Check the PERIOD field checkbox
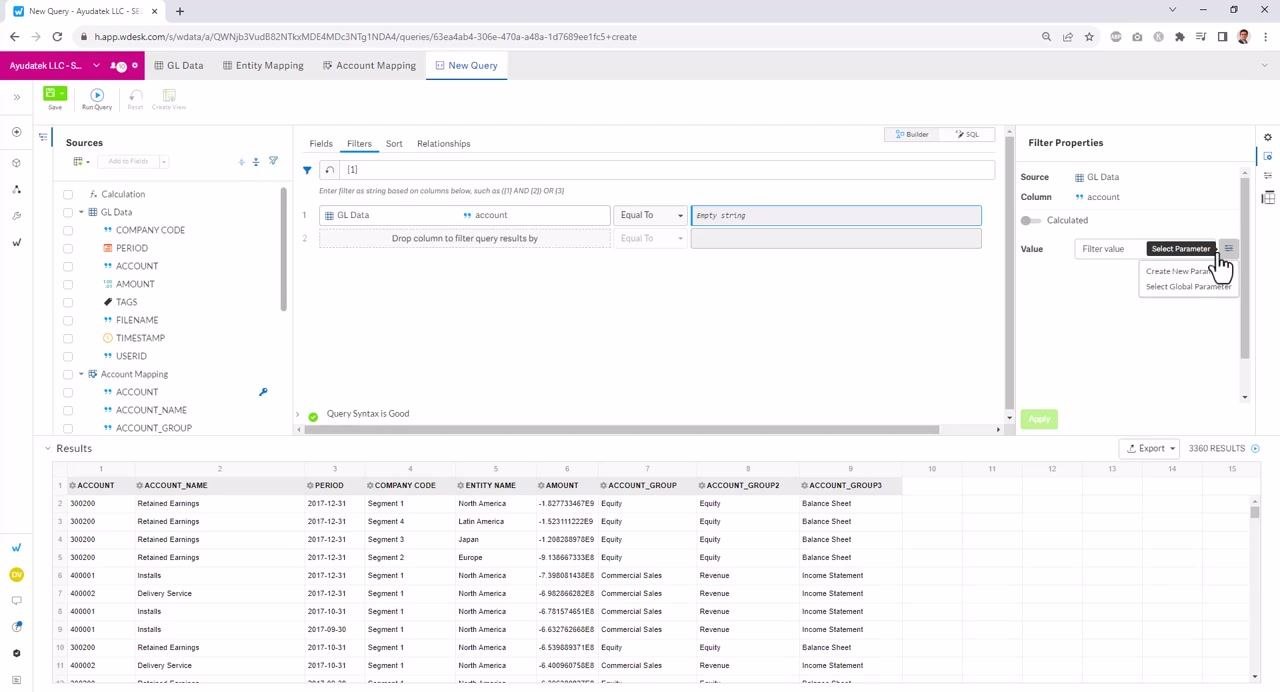This screenshot has height=692, width=1280. (68, 248)
